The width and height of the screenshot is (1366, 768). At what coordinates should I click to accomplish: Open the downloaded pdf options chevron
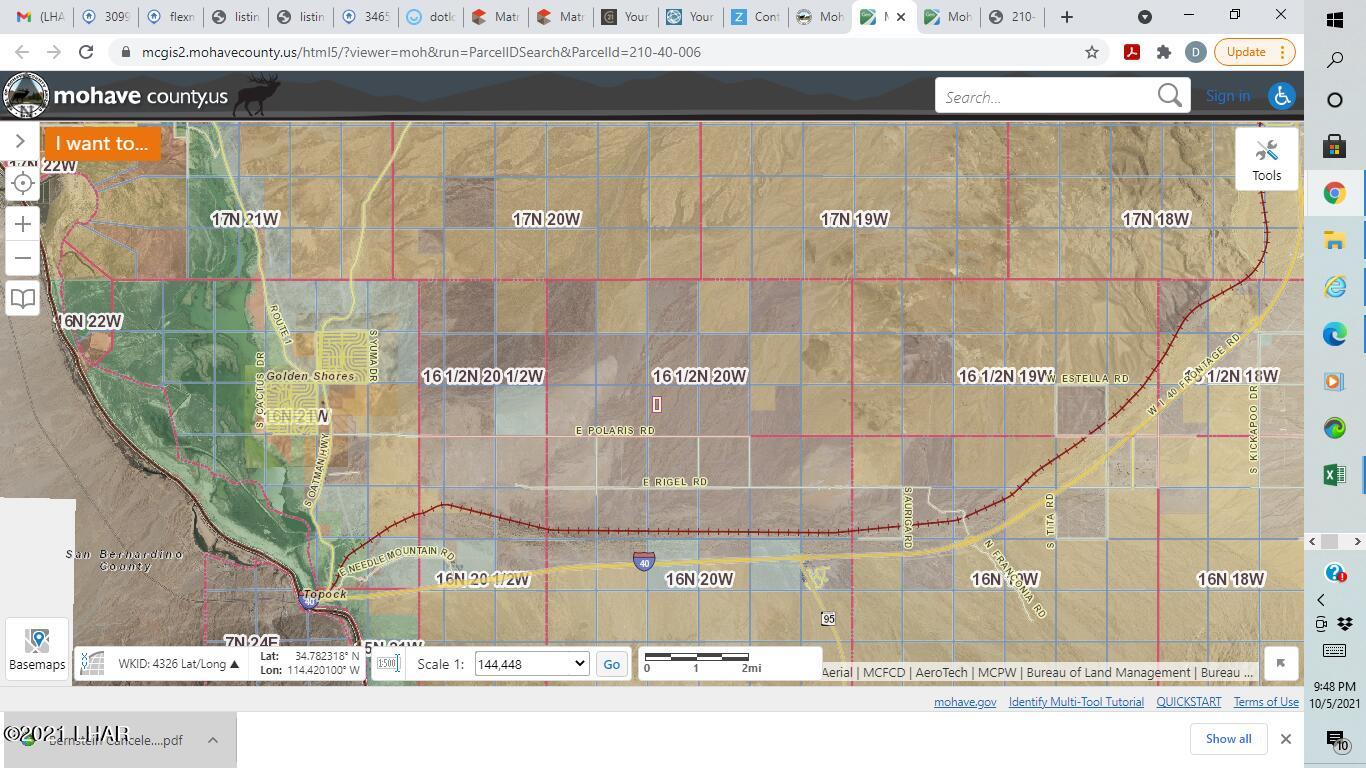pos(213,740)
